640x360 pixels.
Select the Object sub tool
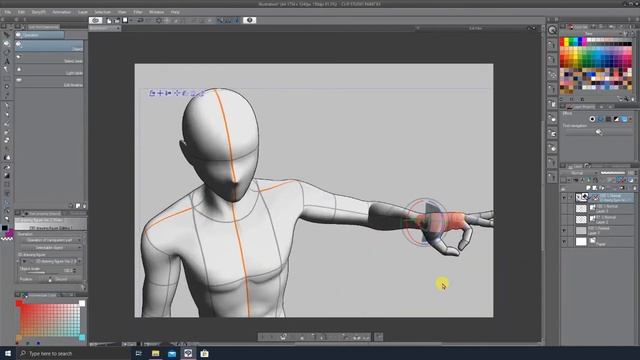(x=49, y=46)
